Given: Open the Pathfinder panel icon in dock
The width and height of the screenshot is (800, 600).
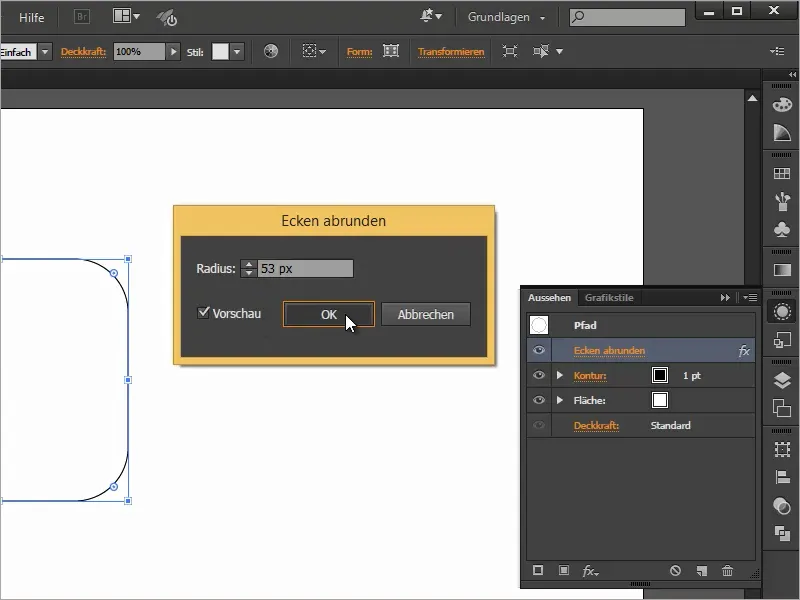Looking at the screenshot, I should [782, 506].
